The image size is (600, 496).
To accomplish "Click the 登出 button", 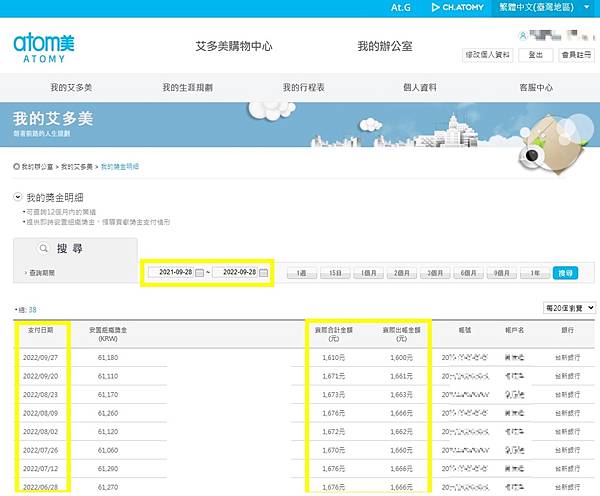I will click(536, 55).
